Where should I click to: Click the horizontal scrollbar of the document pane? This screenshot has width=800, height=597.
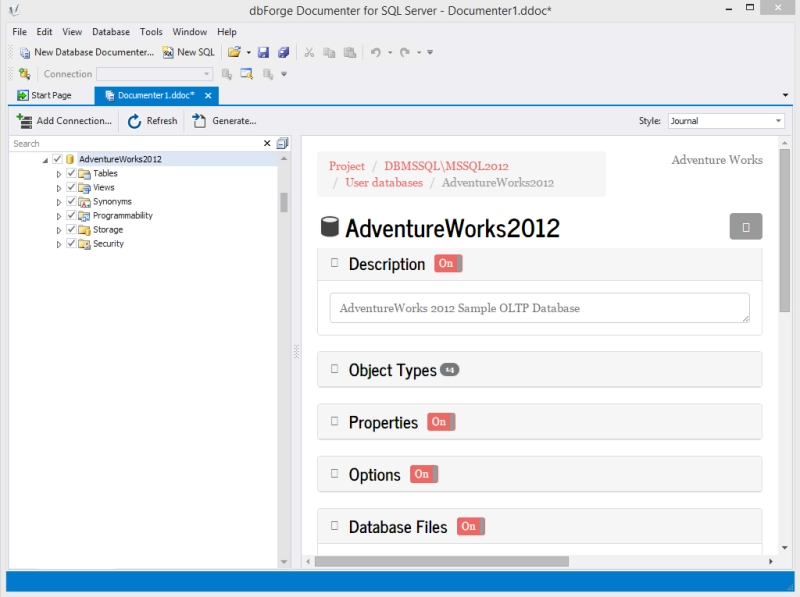point(442,561)
